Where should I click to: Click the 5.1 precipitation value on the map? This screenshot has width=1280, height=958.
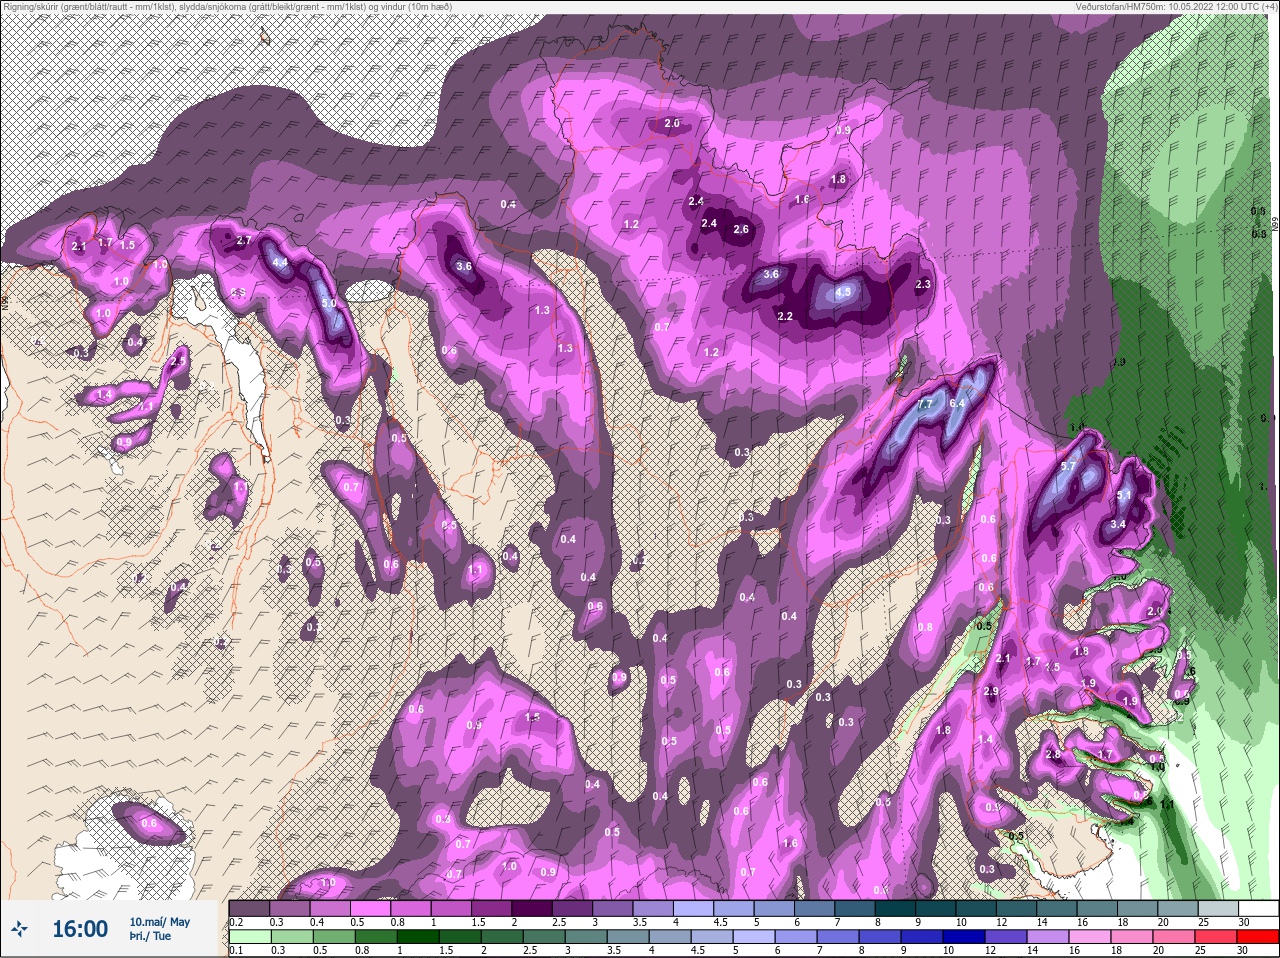(1124, 495)
